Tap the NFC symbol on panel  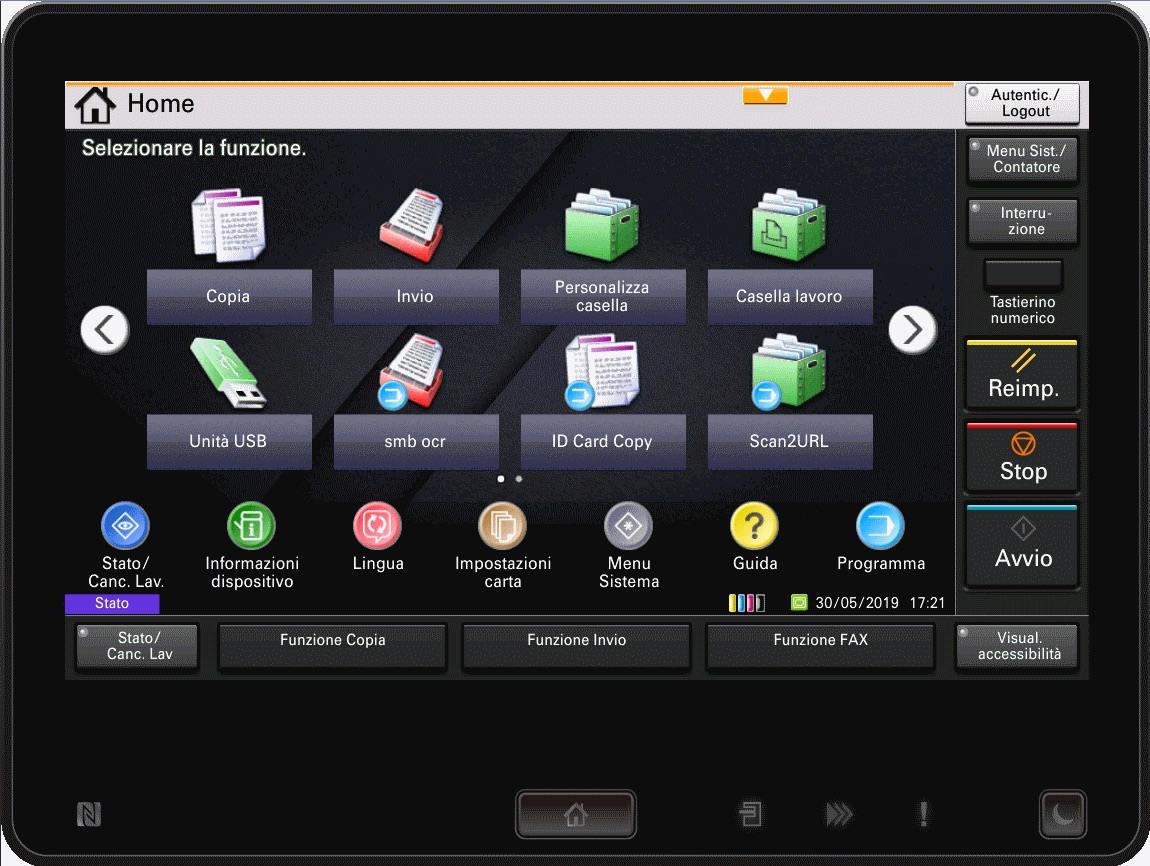coord(89,814)
